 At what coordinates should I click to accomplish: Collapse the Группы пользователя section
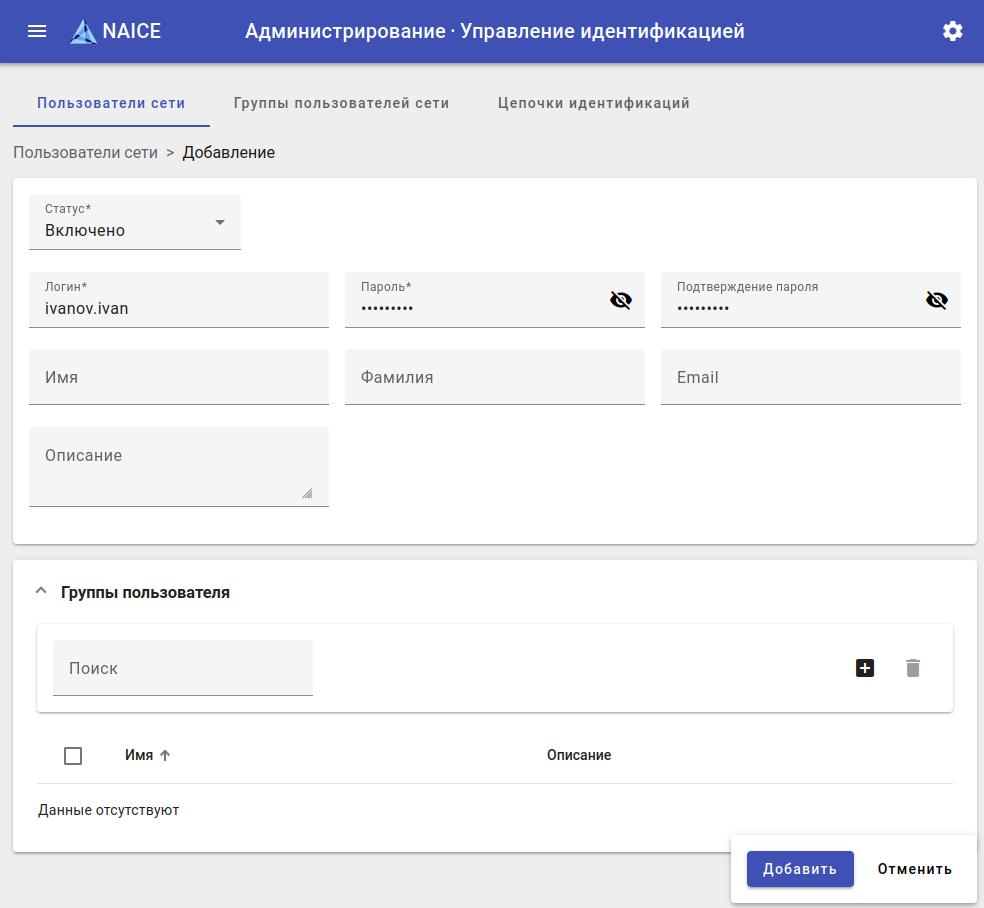point(41,592)
